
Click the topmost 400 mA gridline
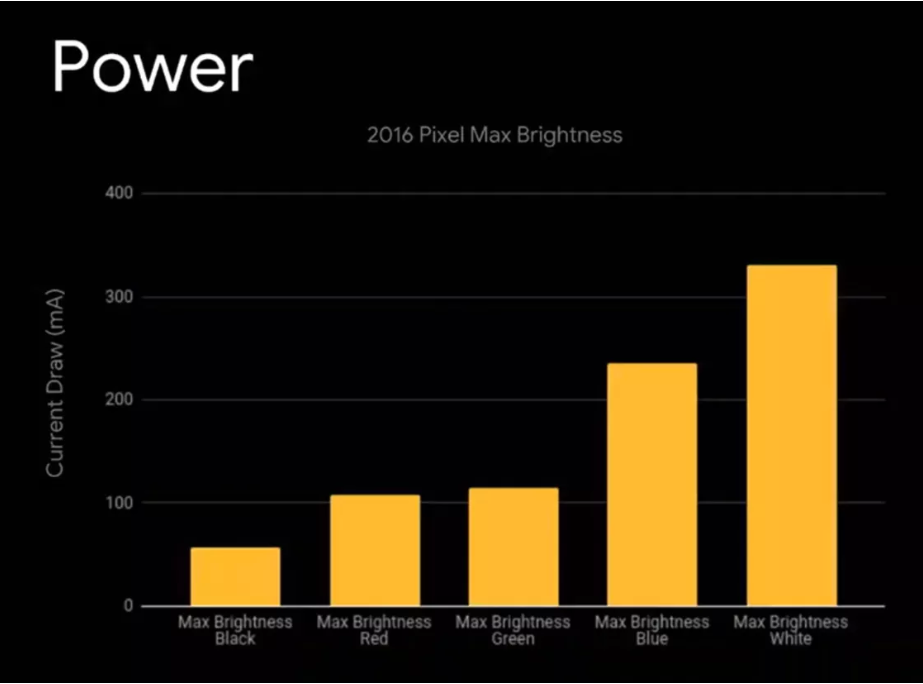tap(500, 193)
